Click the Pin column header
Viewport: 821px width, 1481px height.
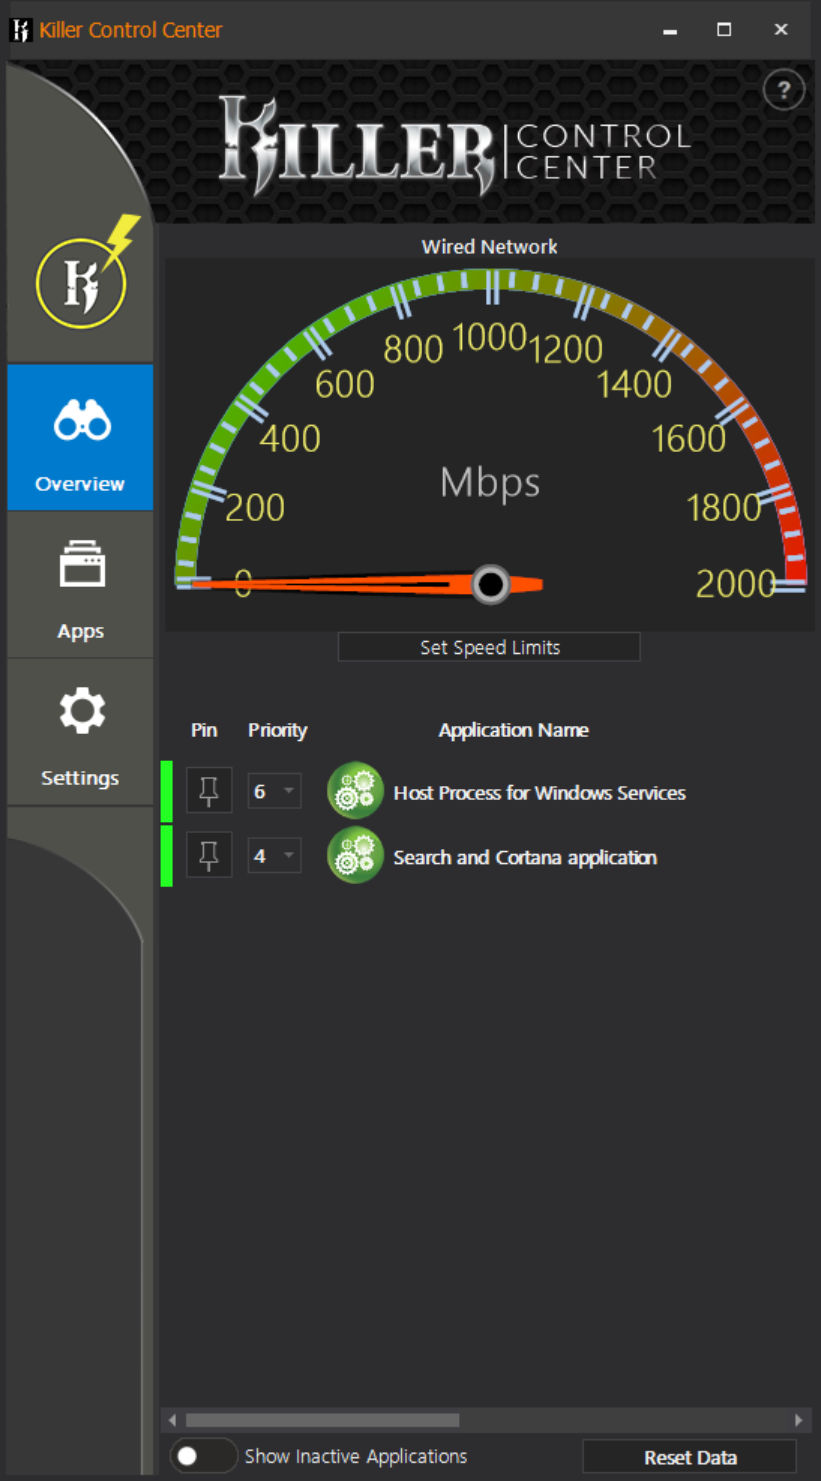204,730
